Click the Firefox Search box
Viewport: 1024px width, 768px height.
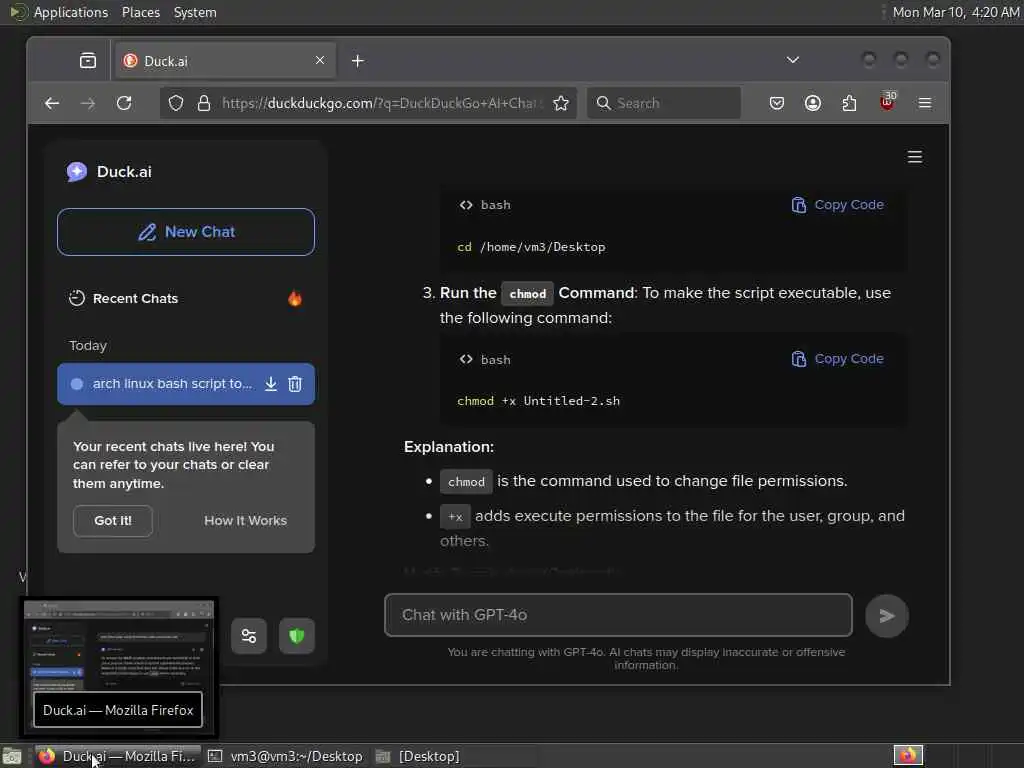pos(664,103)
